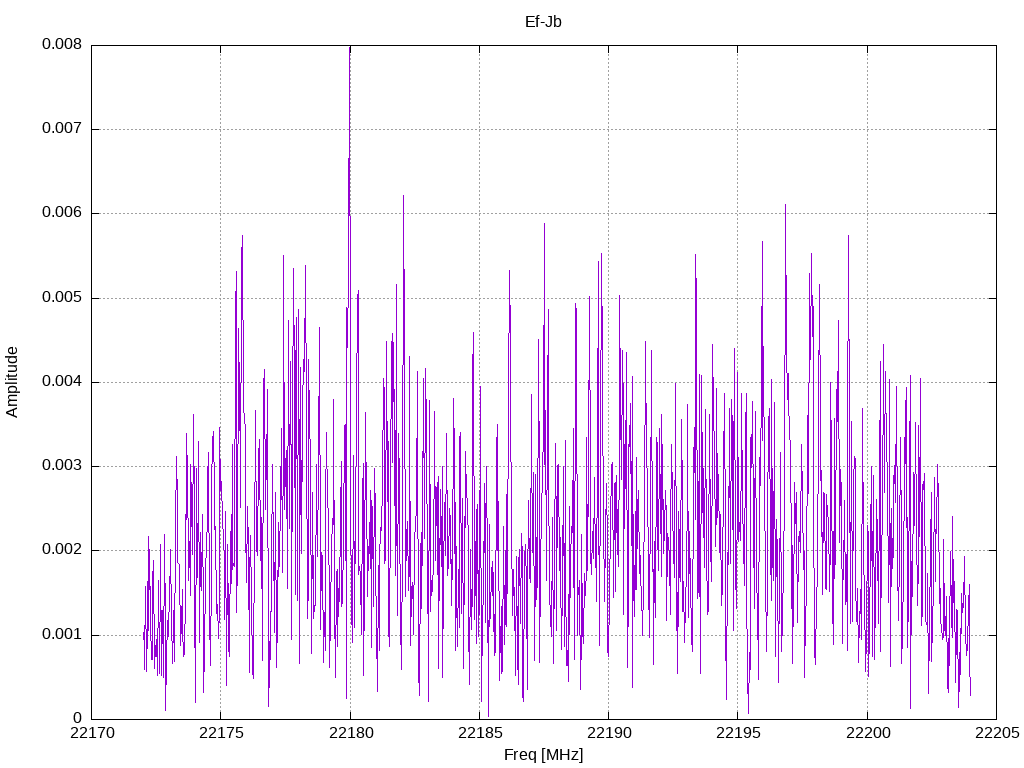The width and height of the screenshot is (1024, 768).
Task: Click the 22200 x-axis tick label
Action: coord(867,733)
